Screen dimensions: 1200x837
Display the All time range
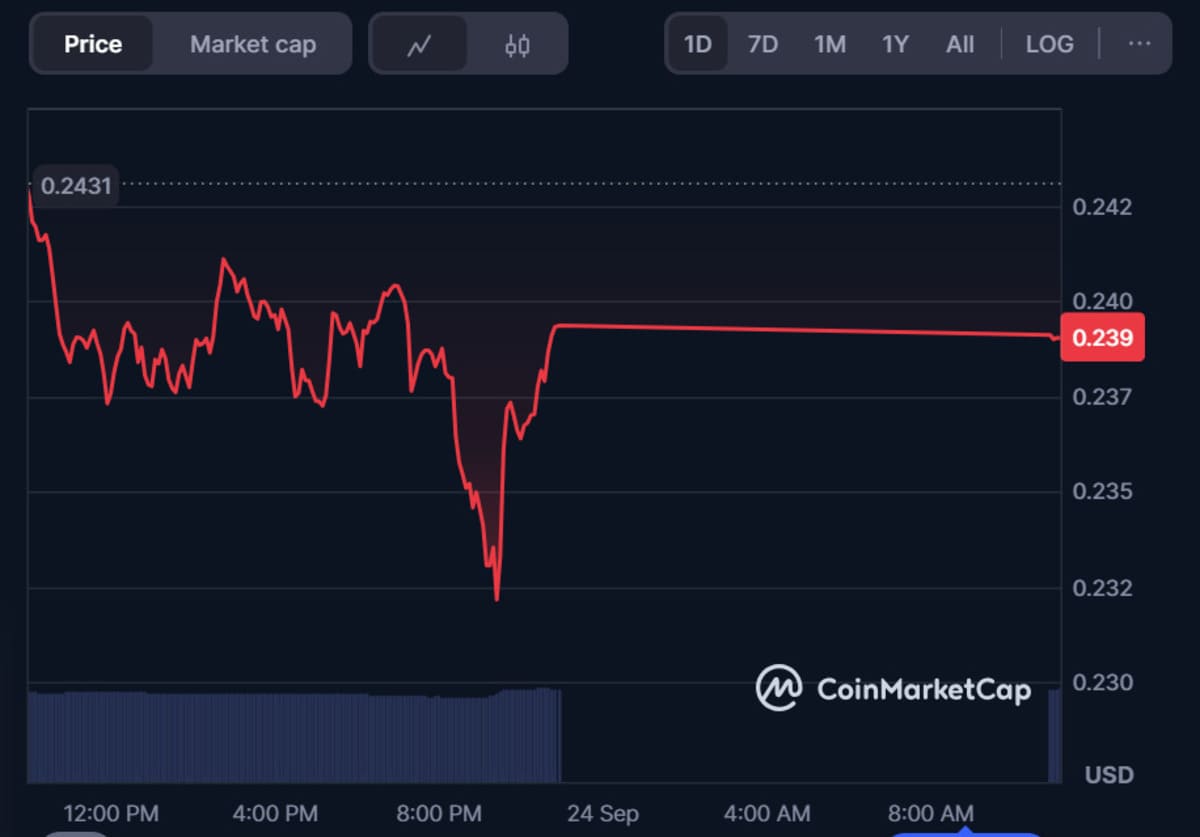pos(960,44)
